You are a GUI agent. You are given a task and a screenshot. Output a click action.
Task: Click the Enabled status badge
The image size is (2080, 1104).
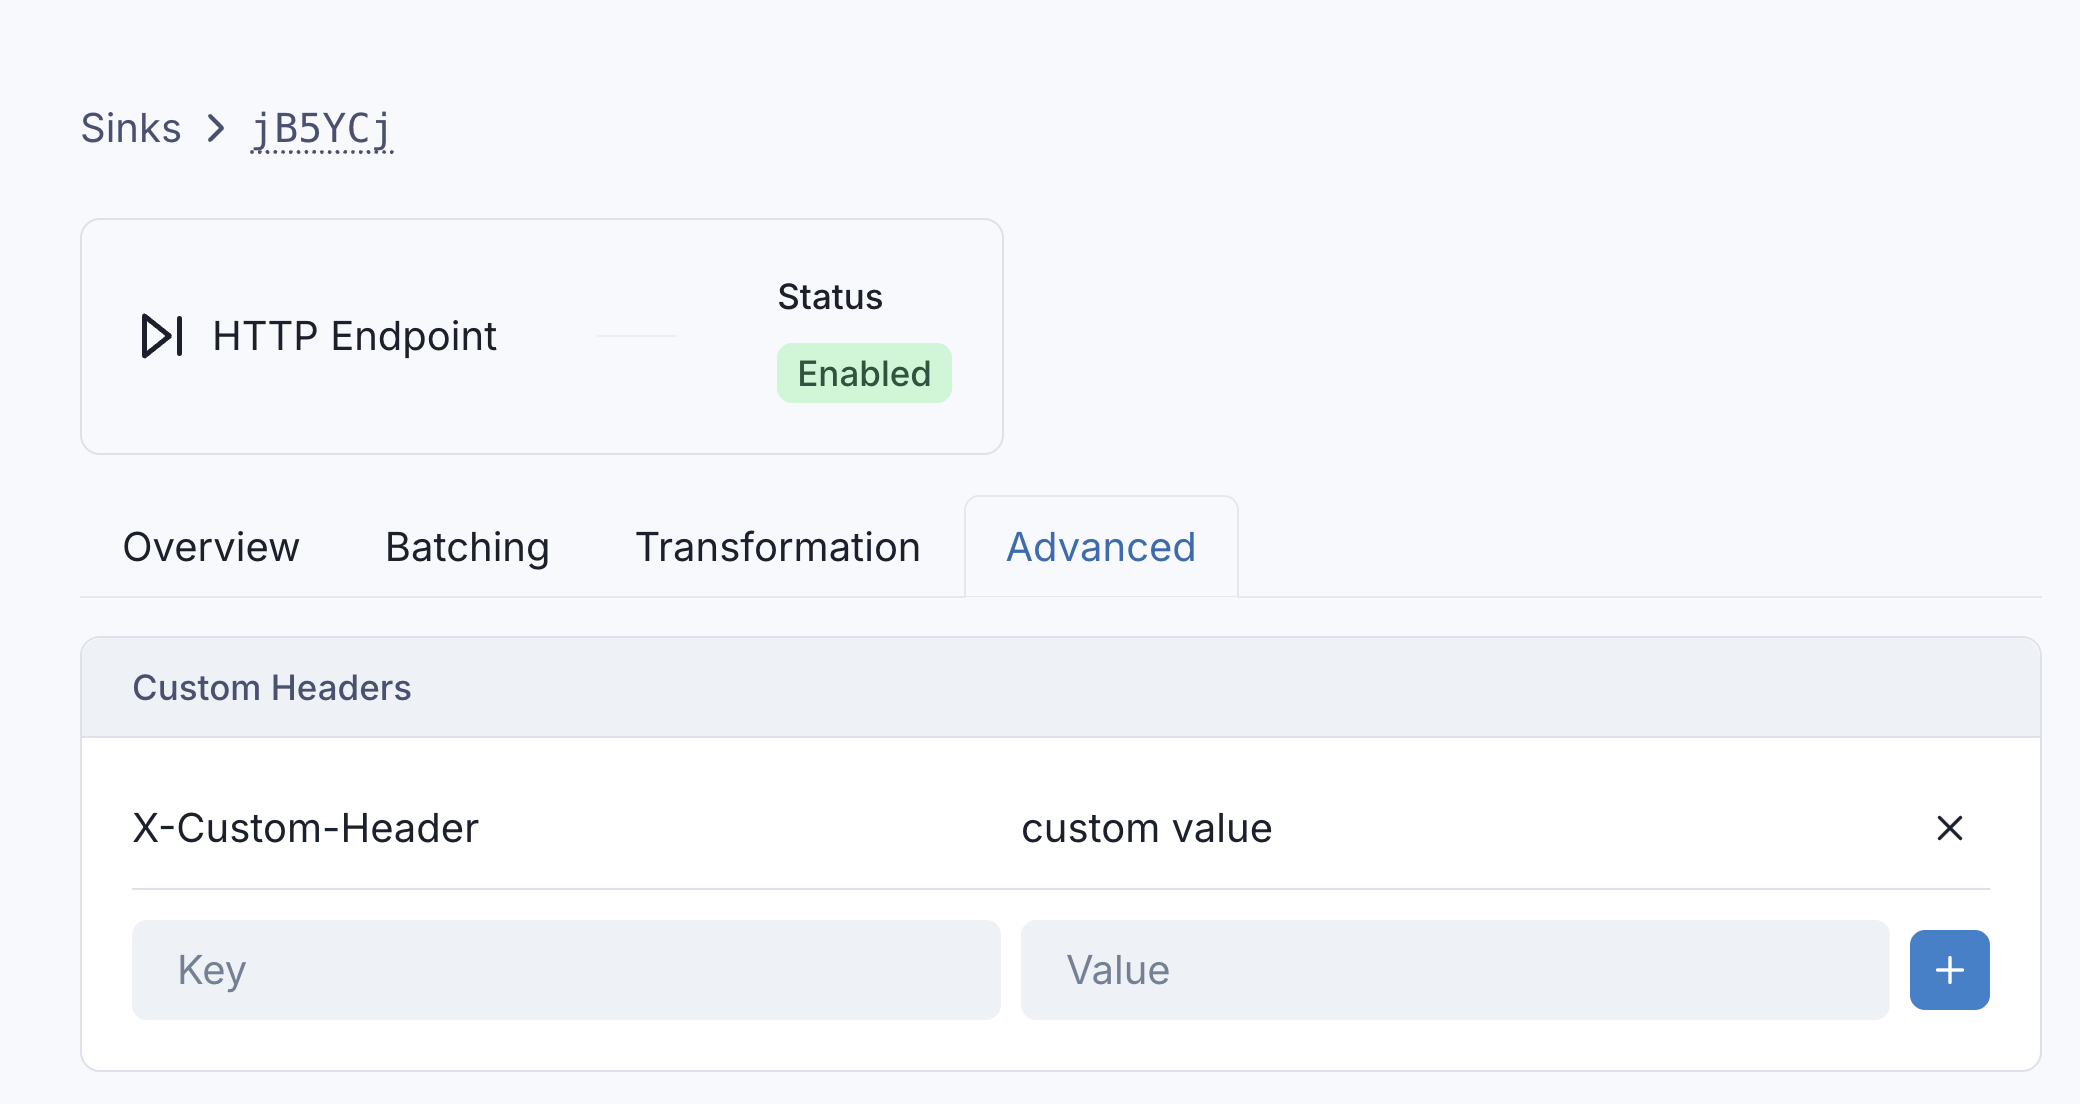pyautogui.click(x=864, y=374)
